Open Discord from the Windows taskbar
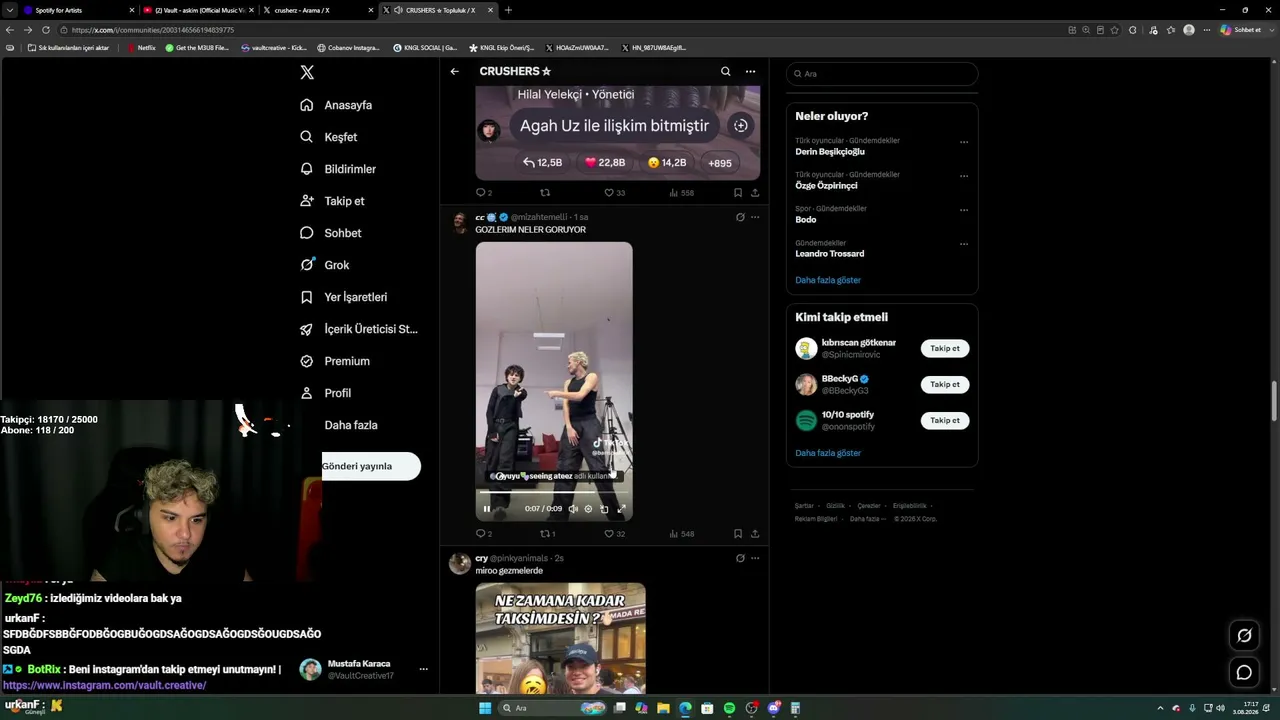Image resolution: width=1280 pixels, height=720 pixels. pyautogui.click(x=773, y=708)
